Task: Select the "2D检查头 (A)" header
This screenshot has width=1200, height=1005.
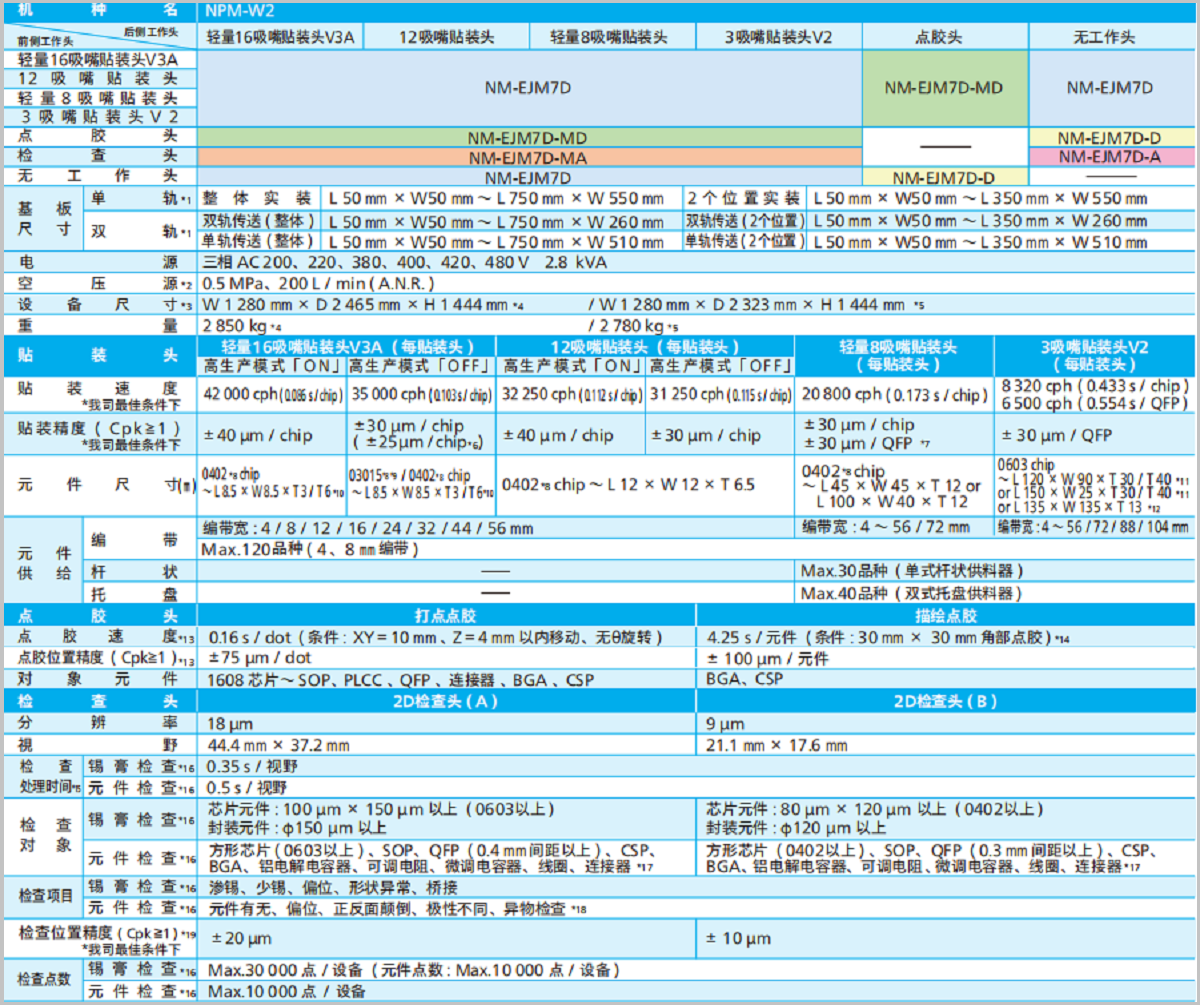Action: 446,702
